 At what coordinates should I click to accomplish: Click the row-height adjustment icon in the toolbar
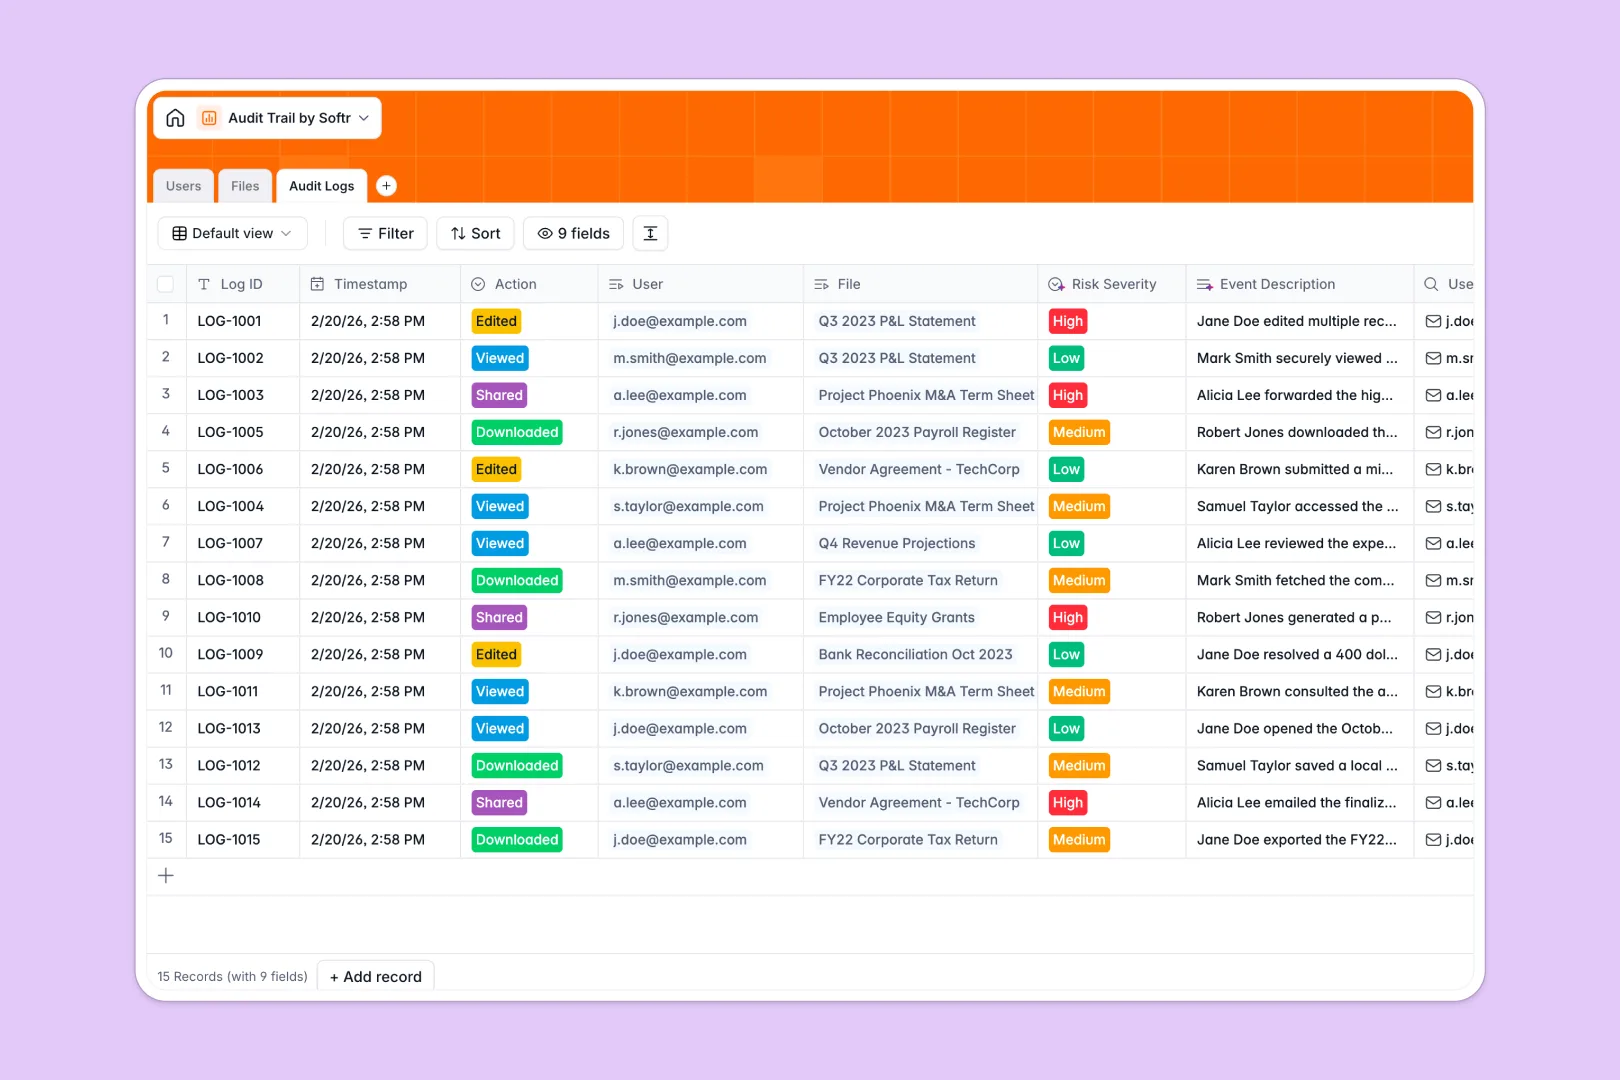point(650,233)
